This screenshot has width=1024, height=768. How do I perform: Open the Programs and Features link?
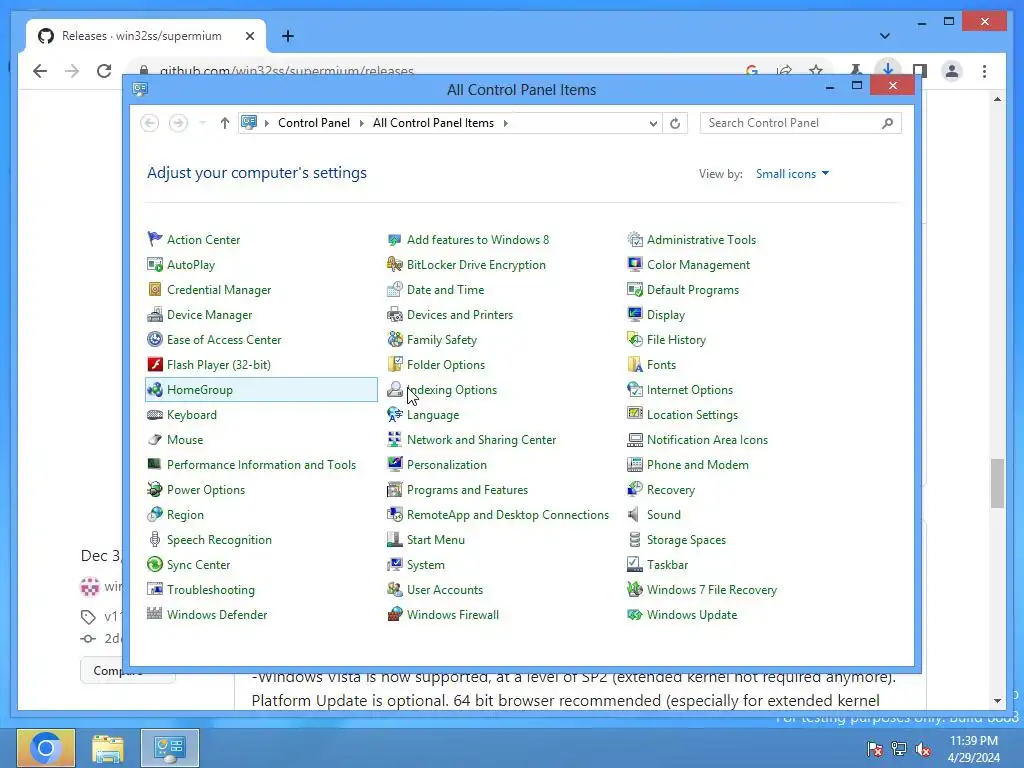pos(468,490)
